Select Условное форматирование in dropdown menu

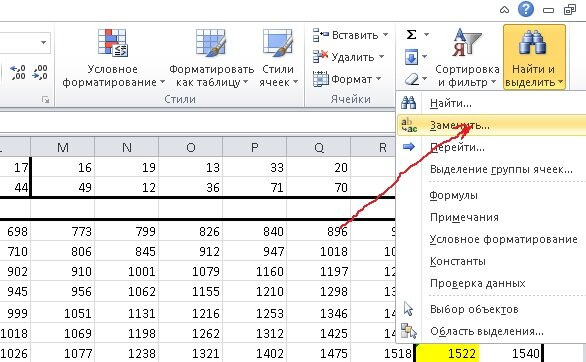(491, 239)
